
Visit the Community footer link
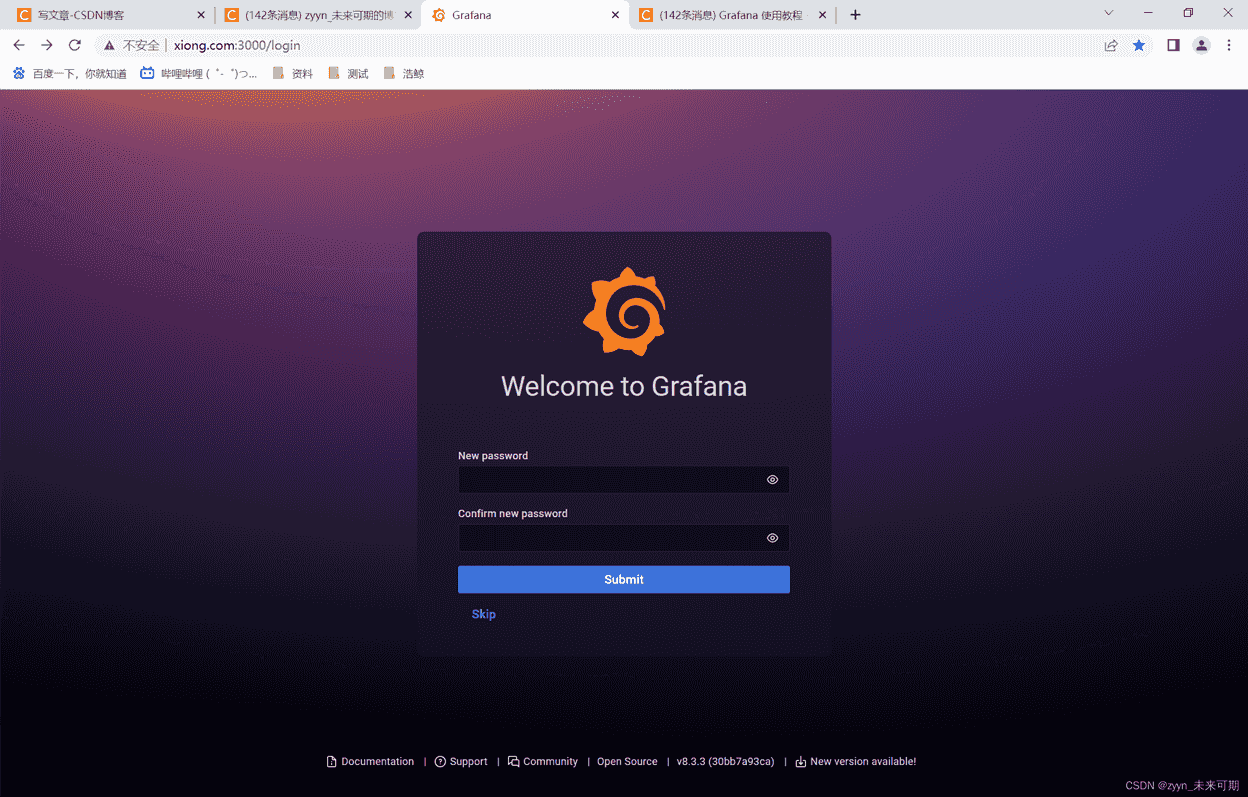(542, 762)
